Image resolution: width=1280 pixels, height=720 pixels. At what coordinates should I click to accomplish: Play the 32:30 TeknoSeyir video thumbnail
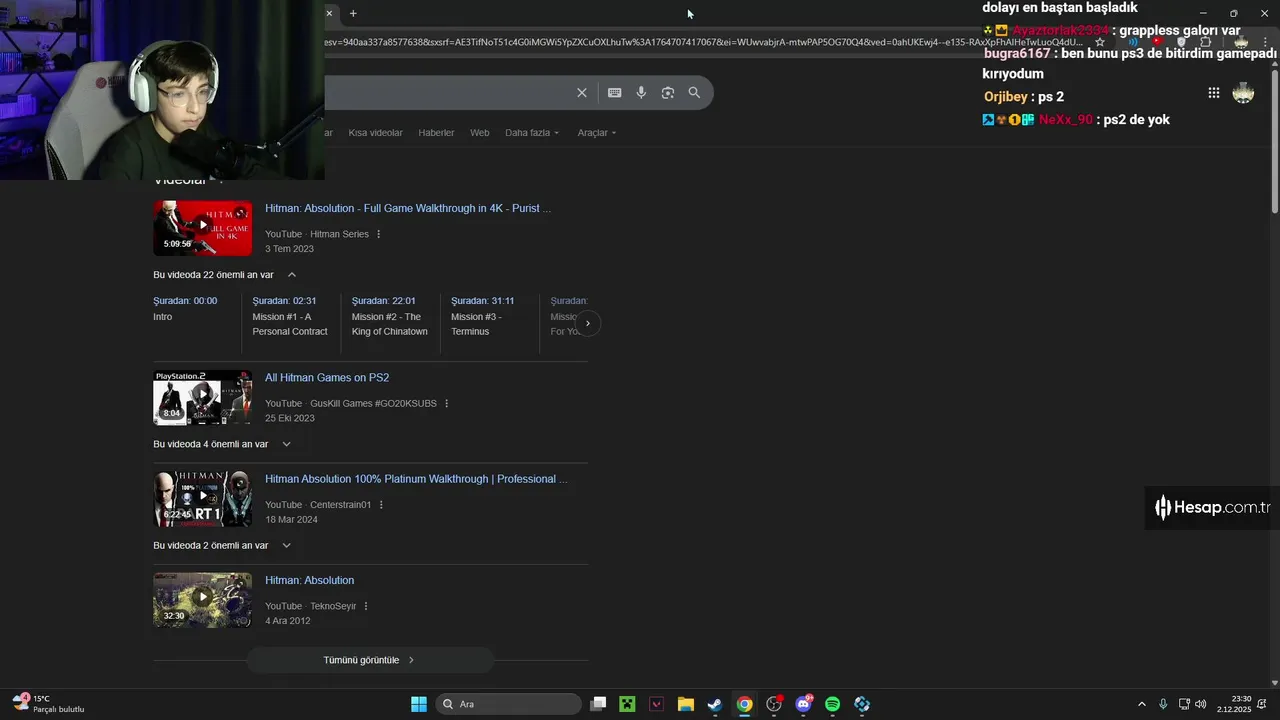coord(203,600)
